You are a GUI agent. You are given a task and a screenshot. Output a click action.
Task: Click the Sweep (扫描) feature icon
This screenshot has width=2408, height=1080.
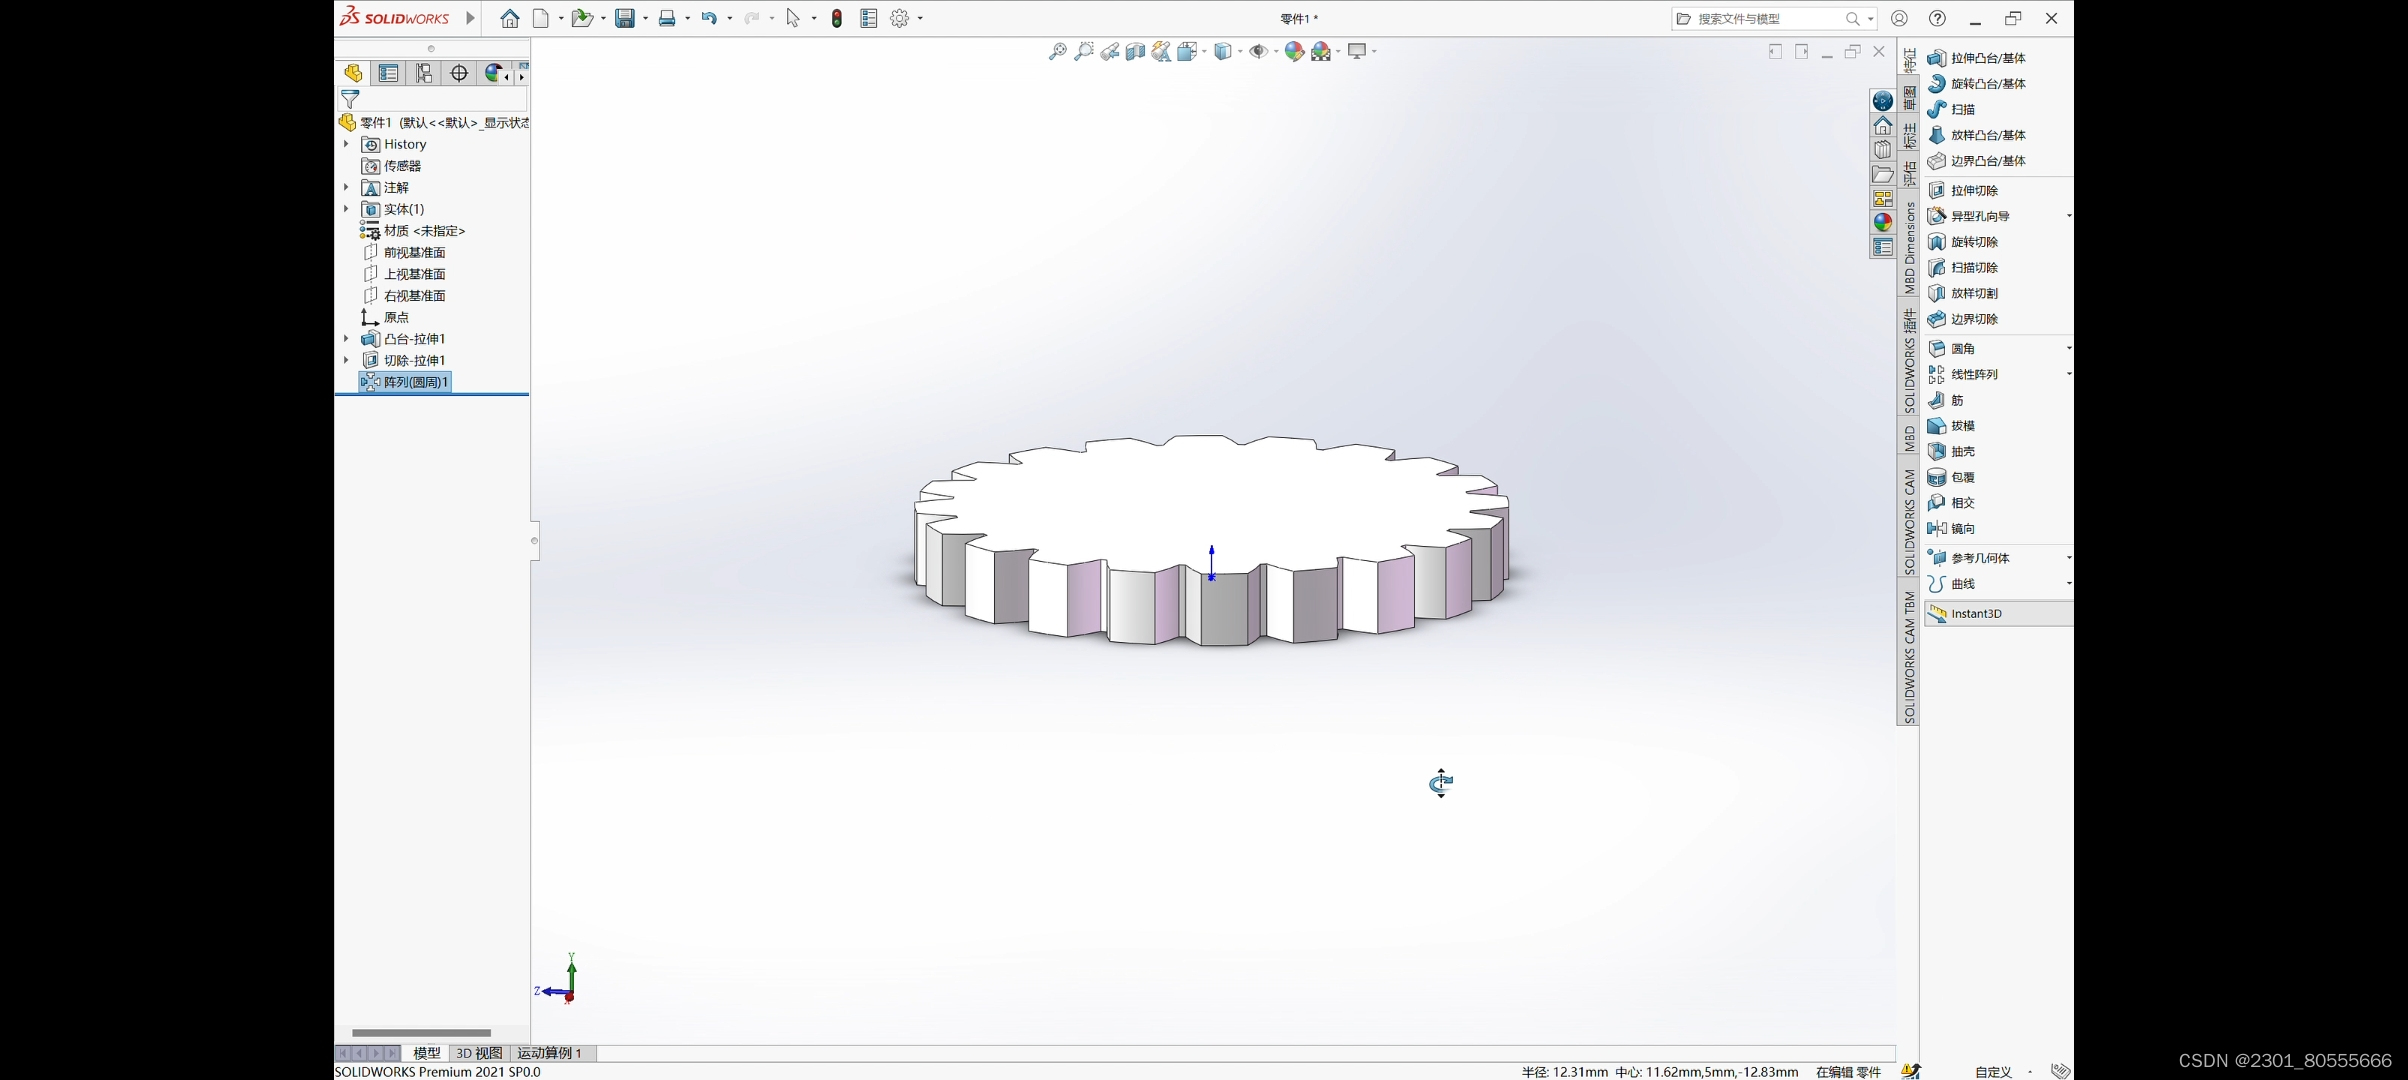click(1937, 110)
